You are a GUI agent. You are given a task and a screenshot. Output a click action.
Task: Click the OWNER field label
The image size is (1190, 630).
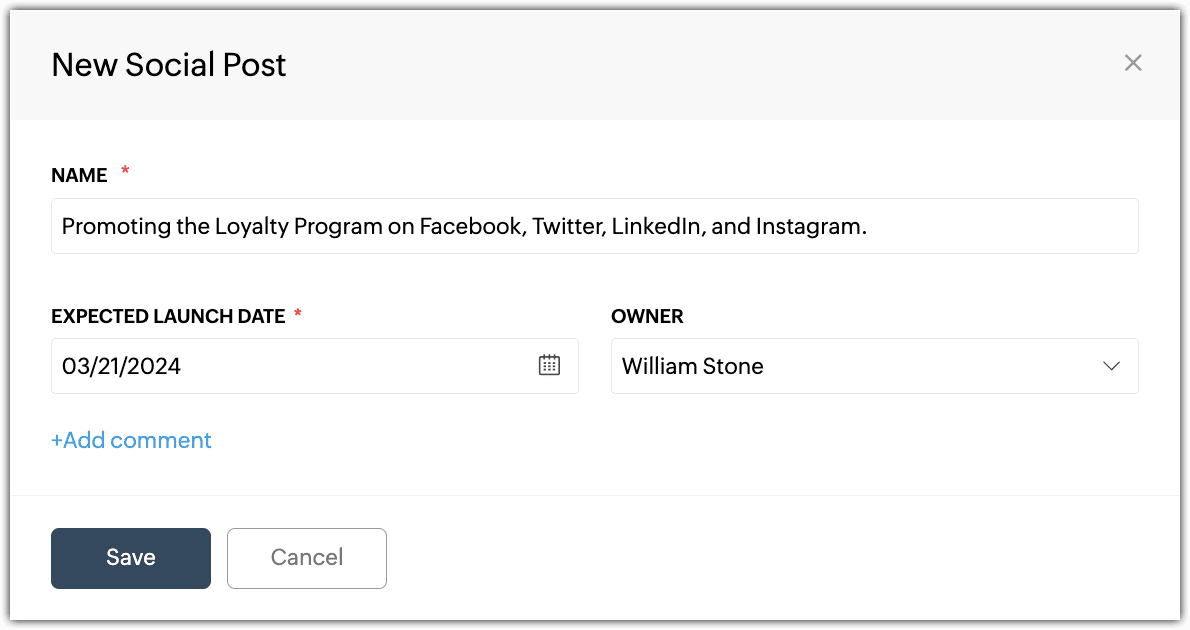pos(647,317)
